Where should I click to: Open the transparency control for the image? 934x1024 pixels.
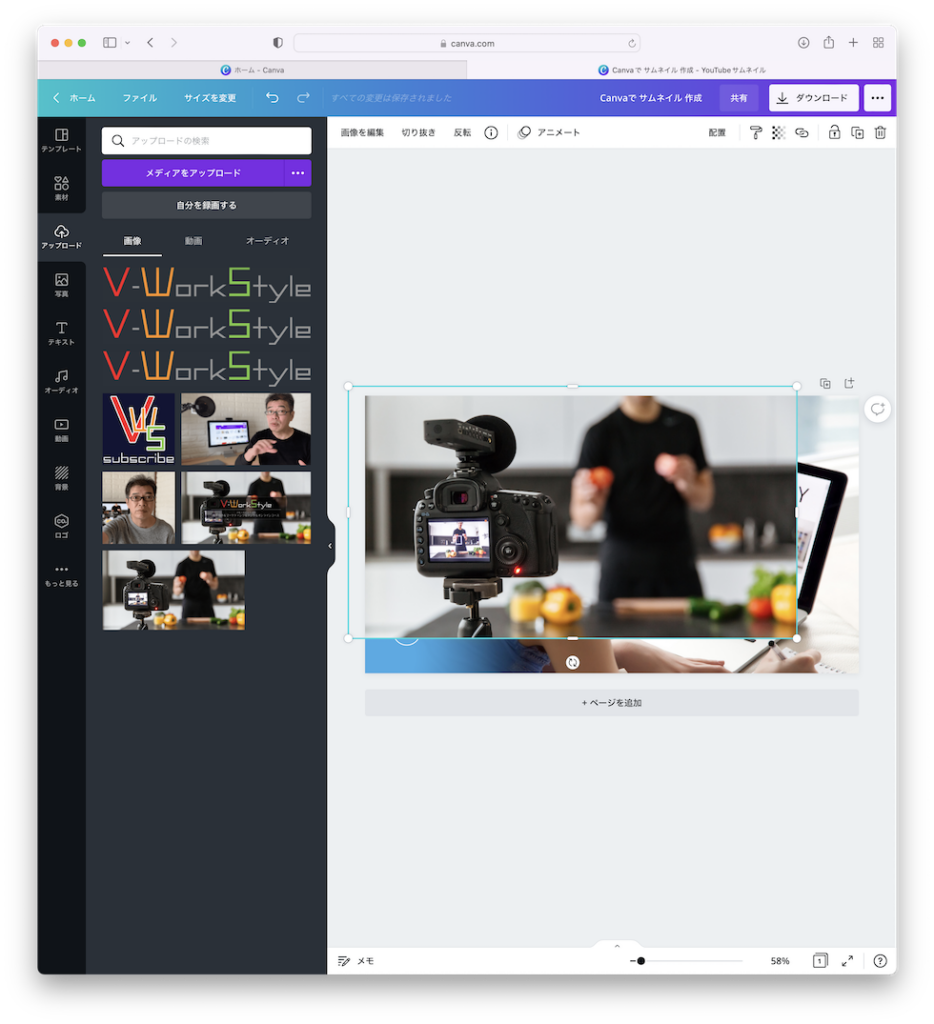click(x=778, y=132)
